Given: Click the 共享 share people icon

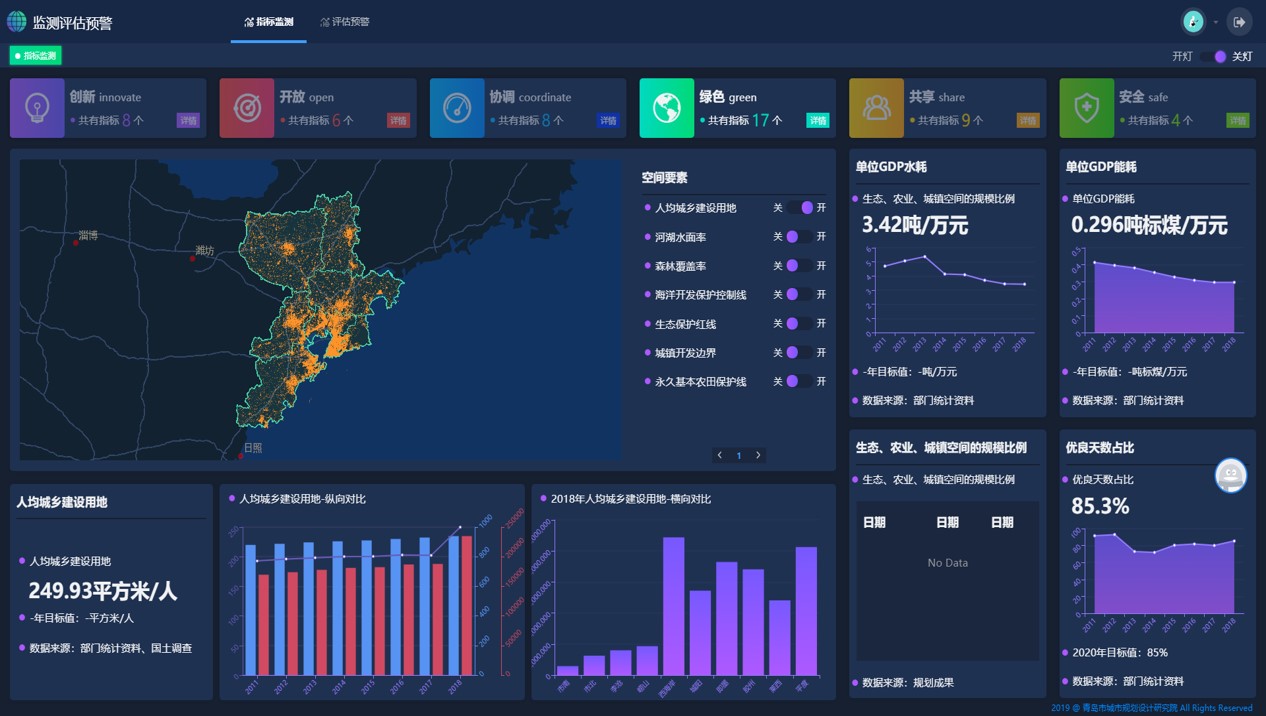Looking at the screenshot, I should pos(877,108).
